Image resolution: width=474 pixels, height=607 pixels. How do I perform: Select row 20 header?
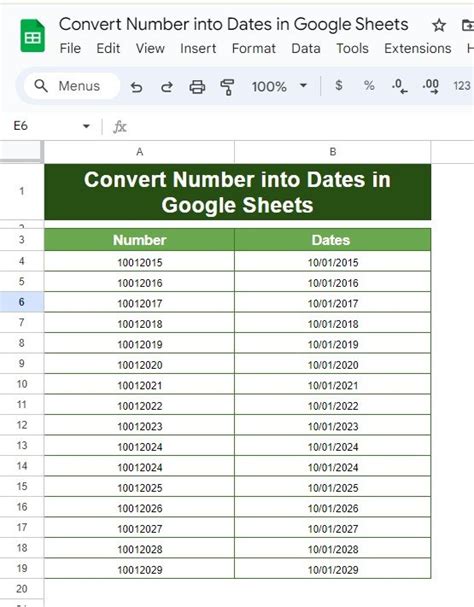coord(22,589)
